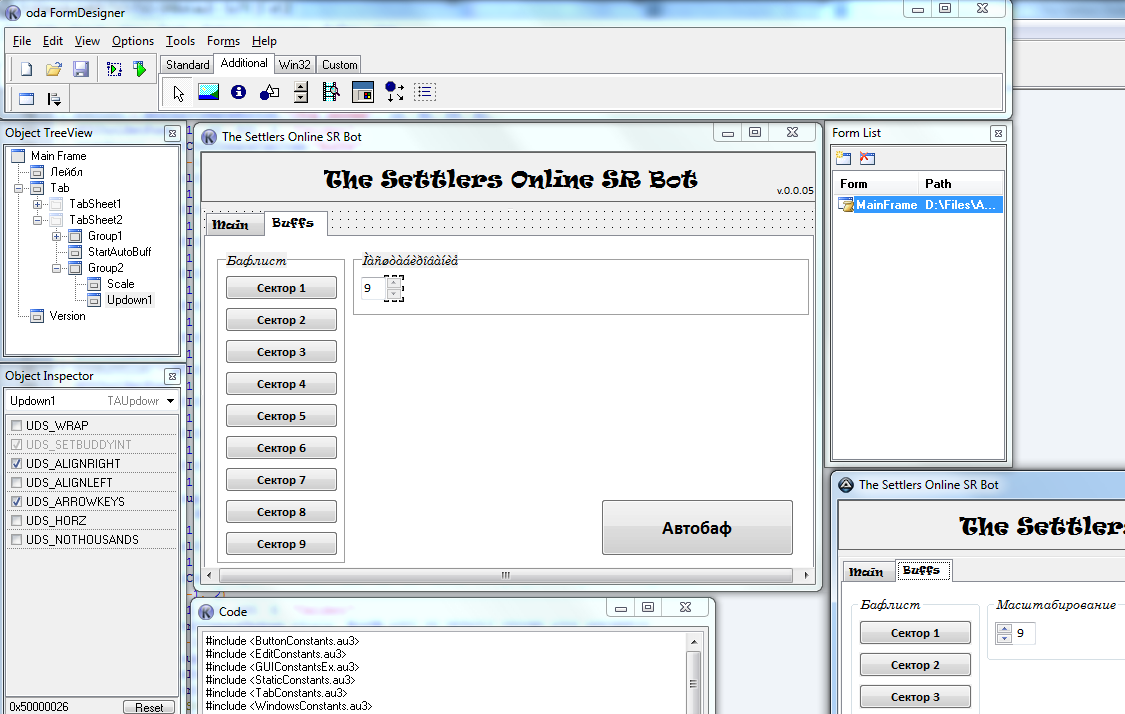Select the Graphic shapes control icon

(270, 92)
